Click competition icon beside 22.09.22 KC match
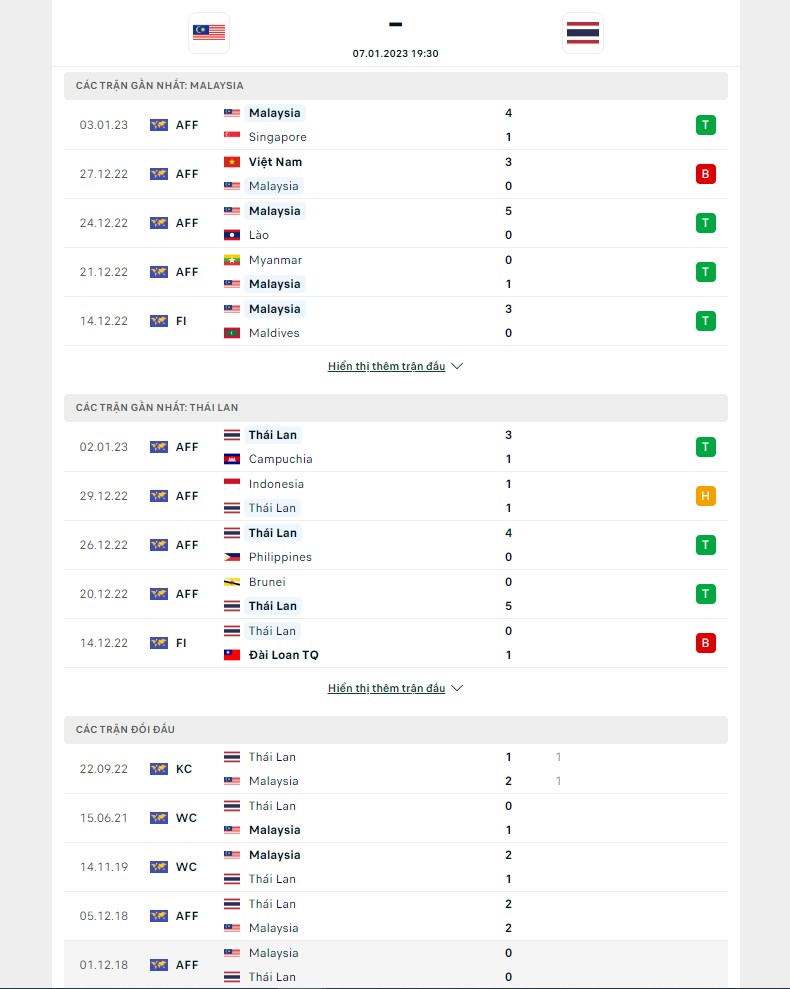This screenshot has width=790, height=989. [158, 769]
